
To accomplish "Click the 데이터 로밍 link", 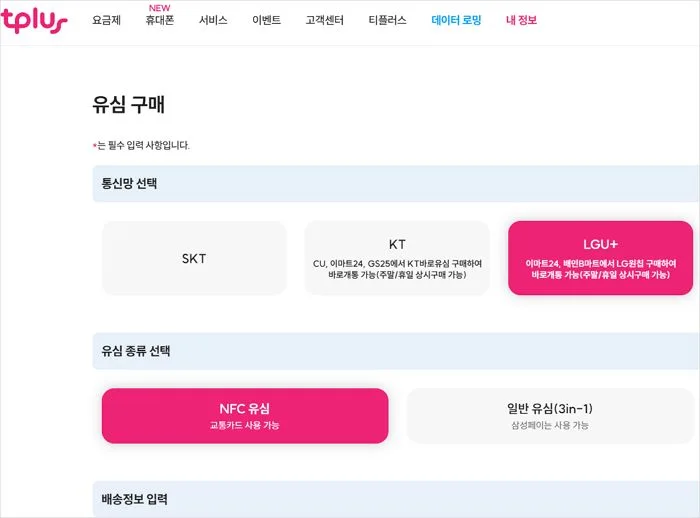I will point(456,20).
